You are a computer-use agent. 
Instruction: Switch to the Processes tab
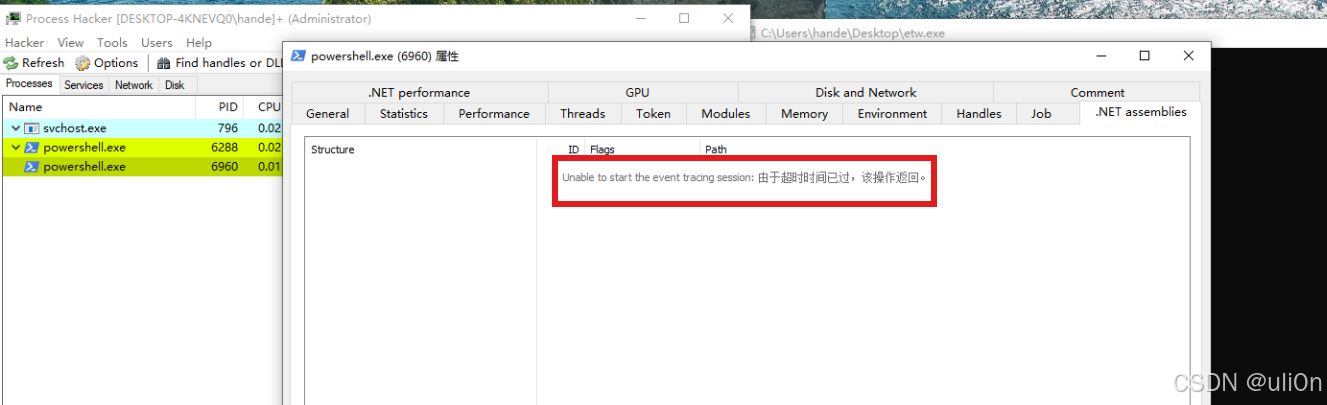coord(30,84)
